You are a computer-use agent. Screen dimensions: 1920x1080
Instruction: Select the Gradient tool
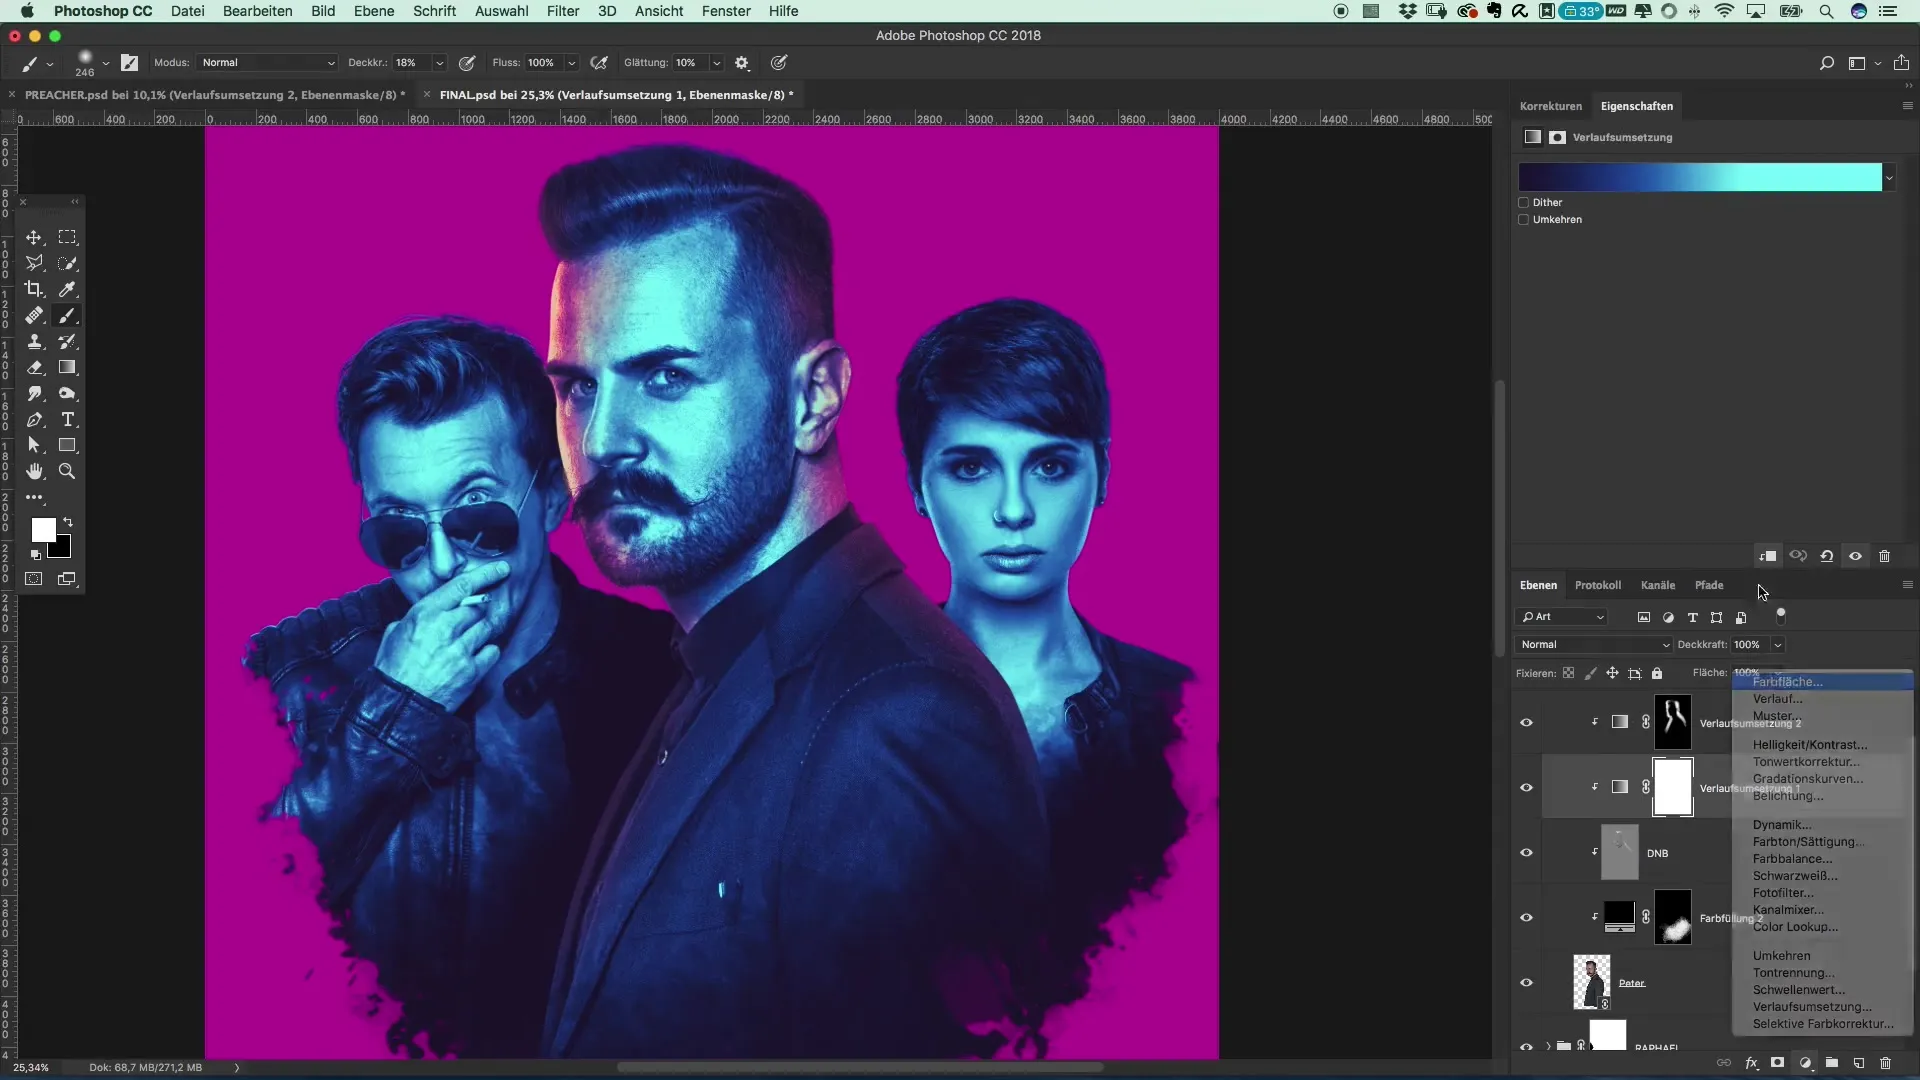coord(67,367)
